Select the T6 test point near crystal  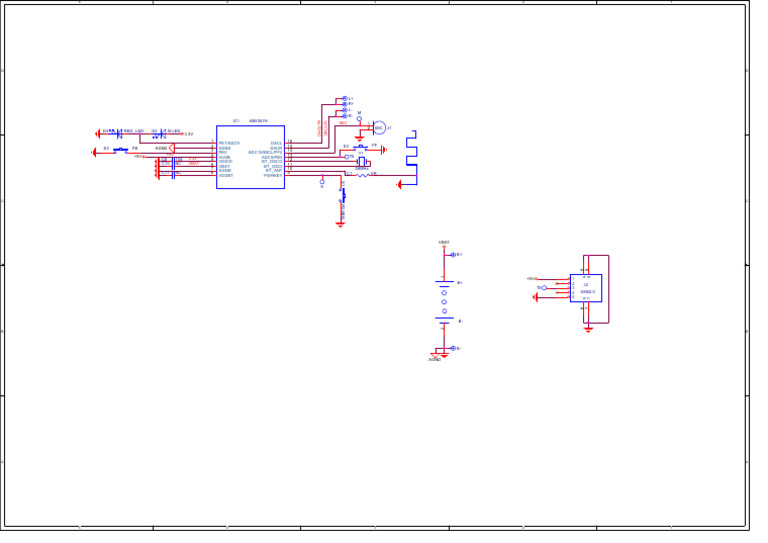coord(347,157)
